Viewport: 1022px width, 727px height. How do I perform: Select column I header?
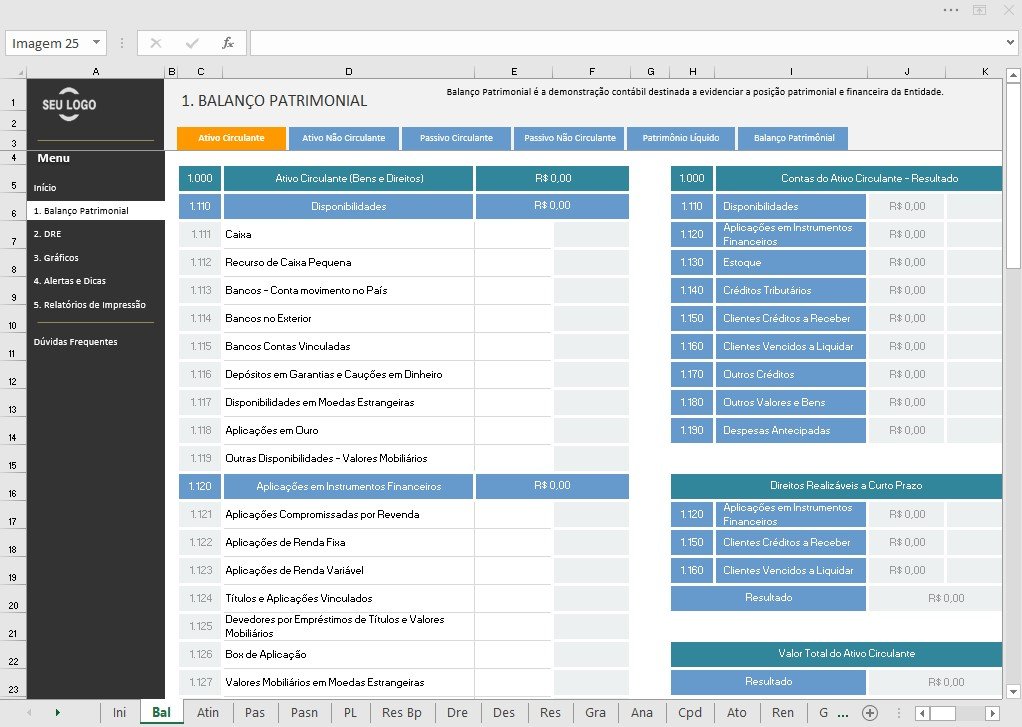pyautogui.click(x=791, y=72)
